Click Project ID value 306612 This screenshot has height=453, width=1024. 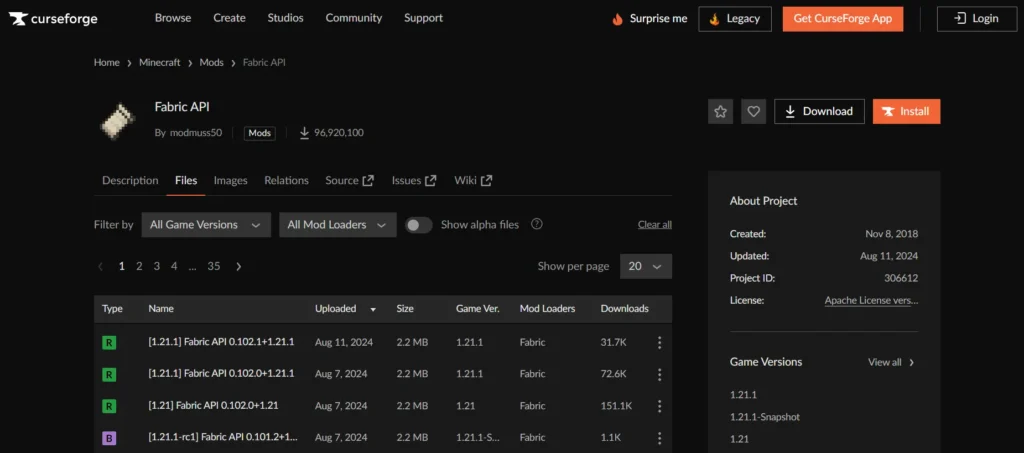coord(901,278)
